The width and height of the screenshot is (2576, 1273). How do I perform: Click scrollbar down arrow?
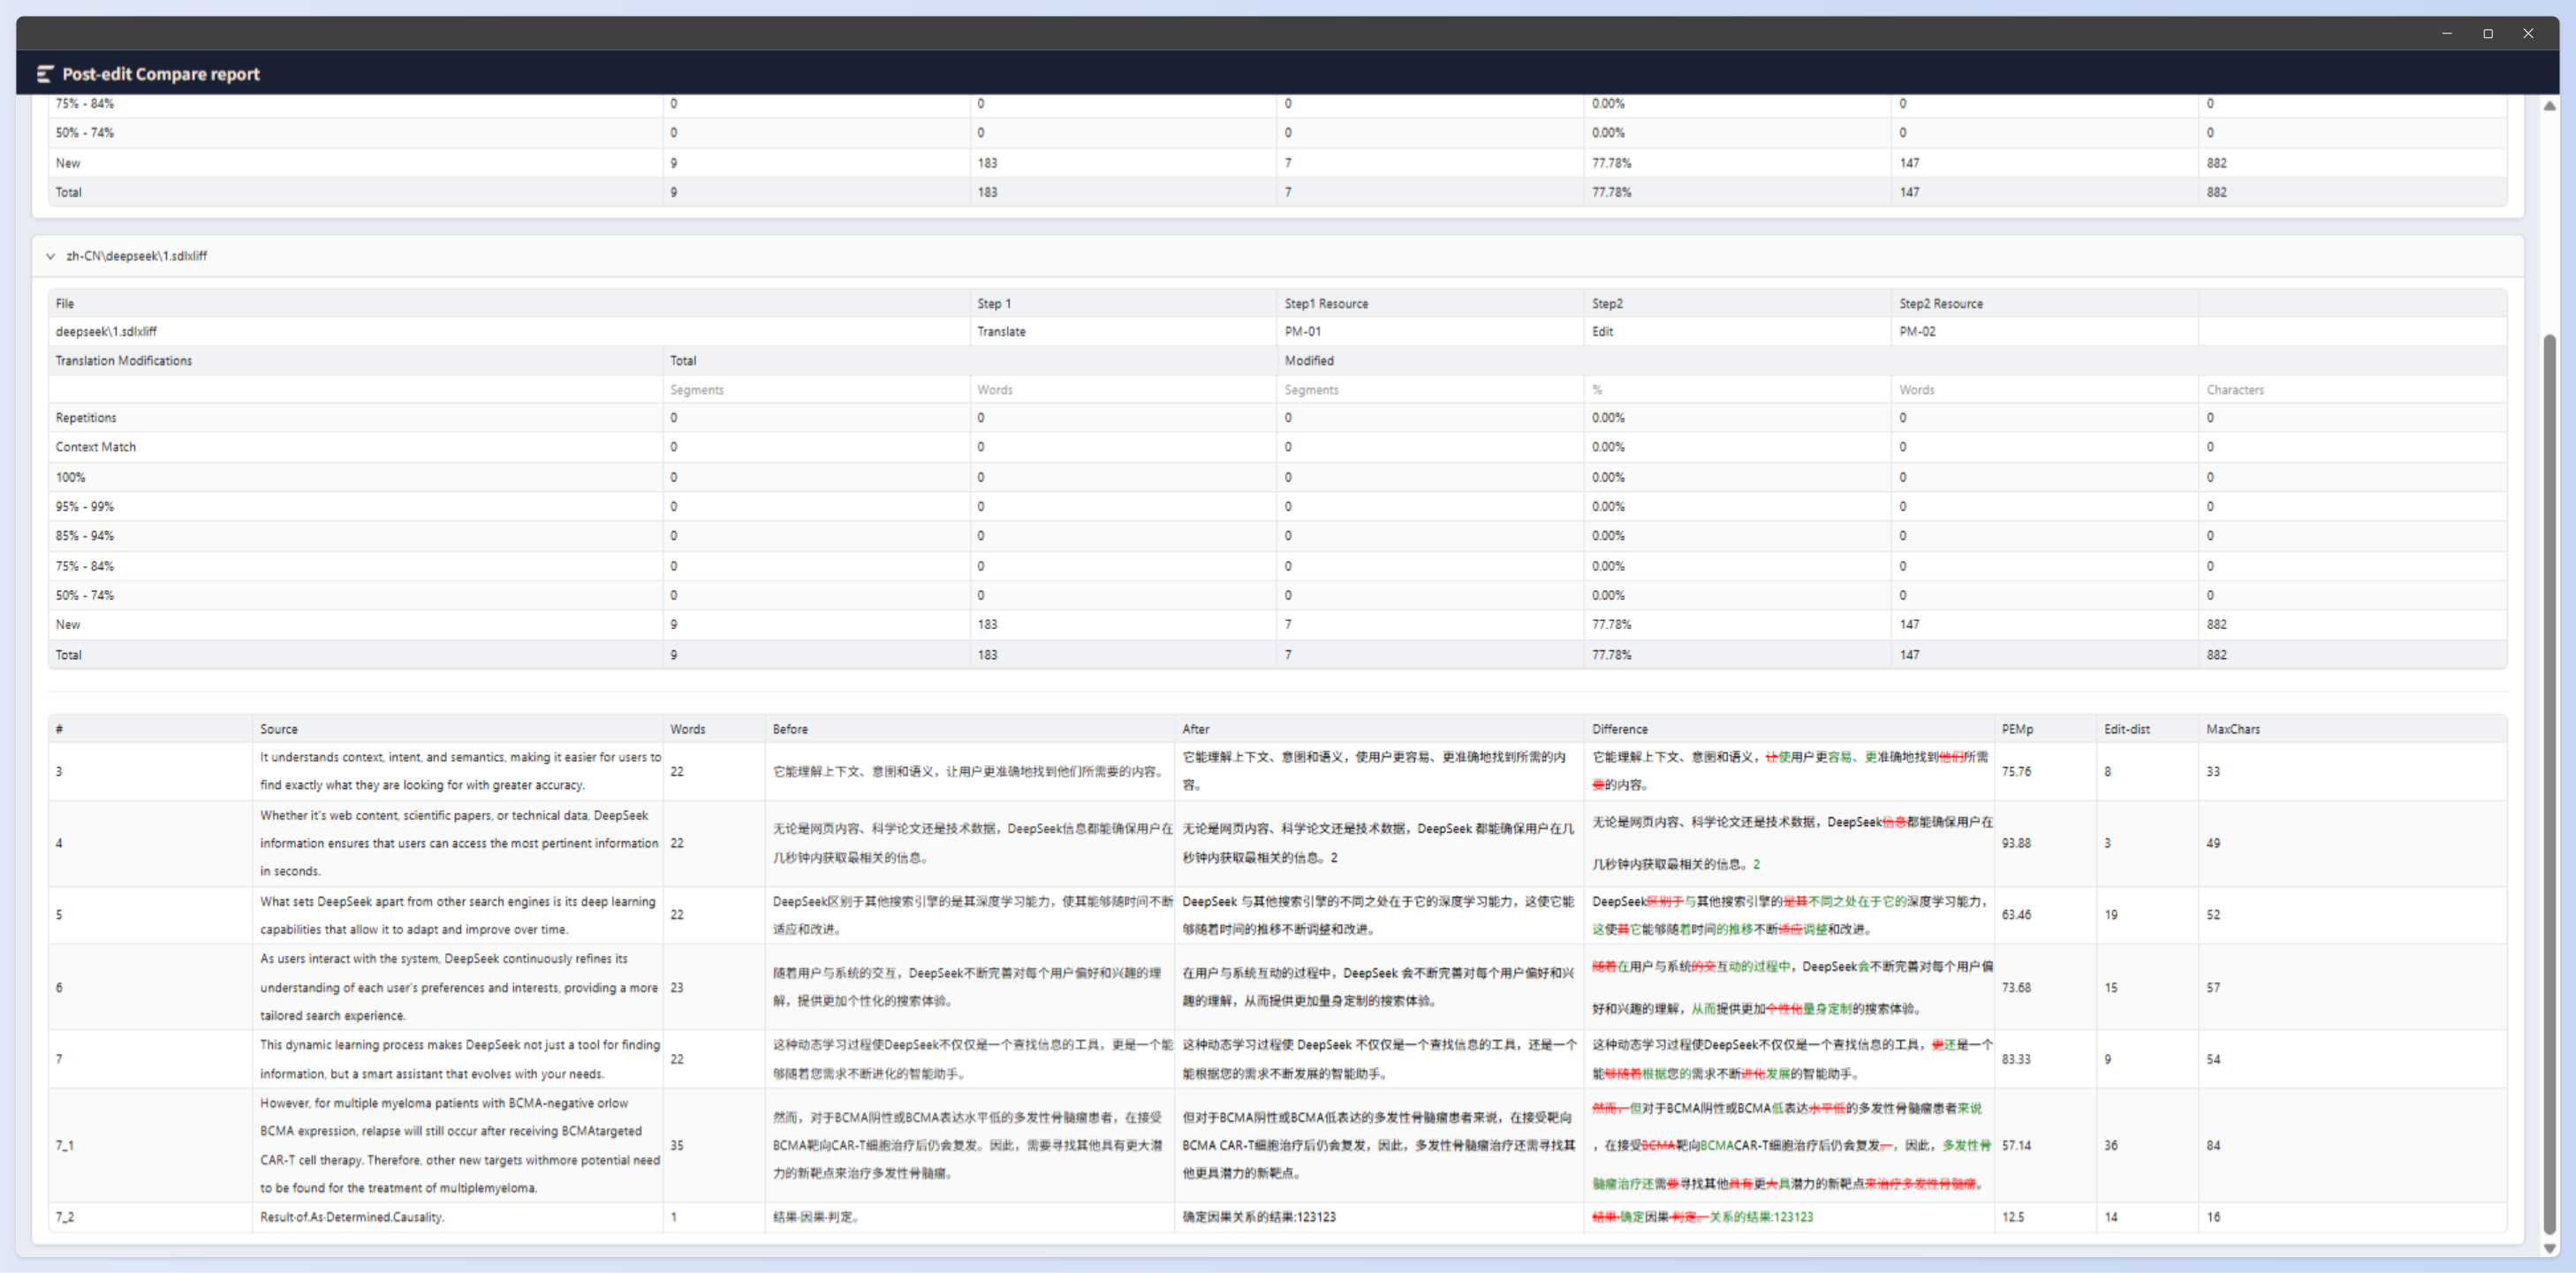(2550, 1248)
